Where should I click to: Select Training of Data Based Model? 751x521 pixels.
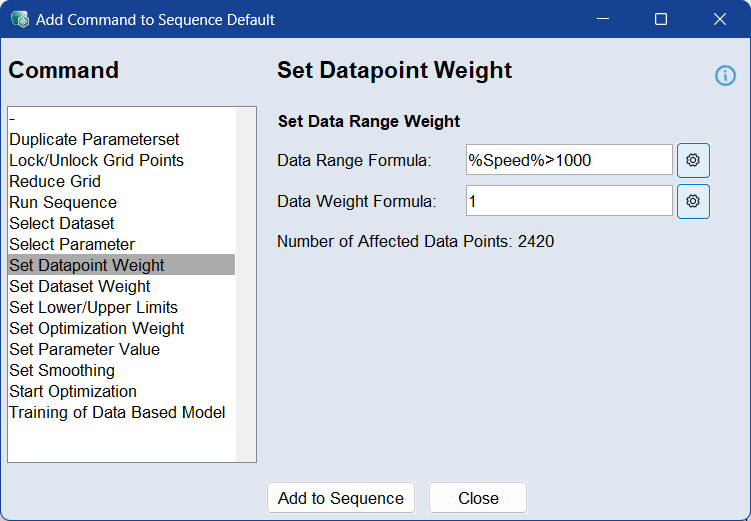click(117, 412)
